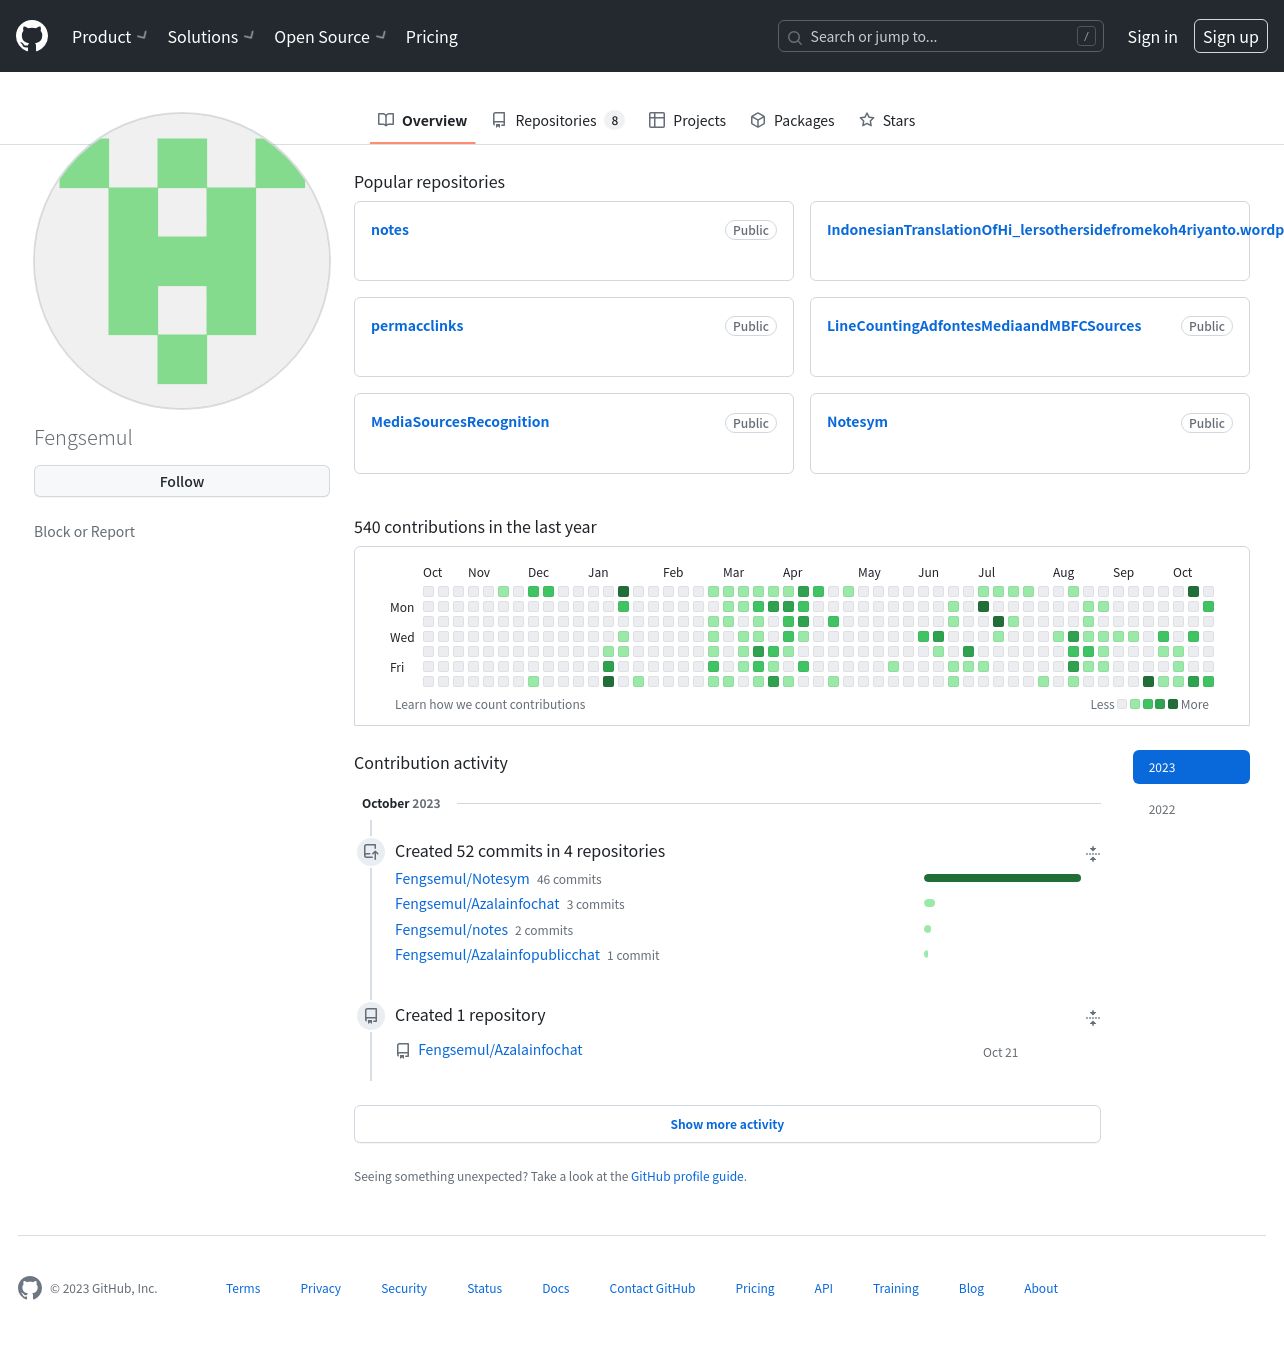Switch to the Repositories tab

click(x=558, y=121)
